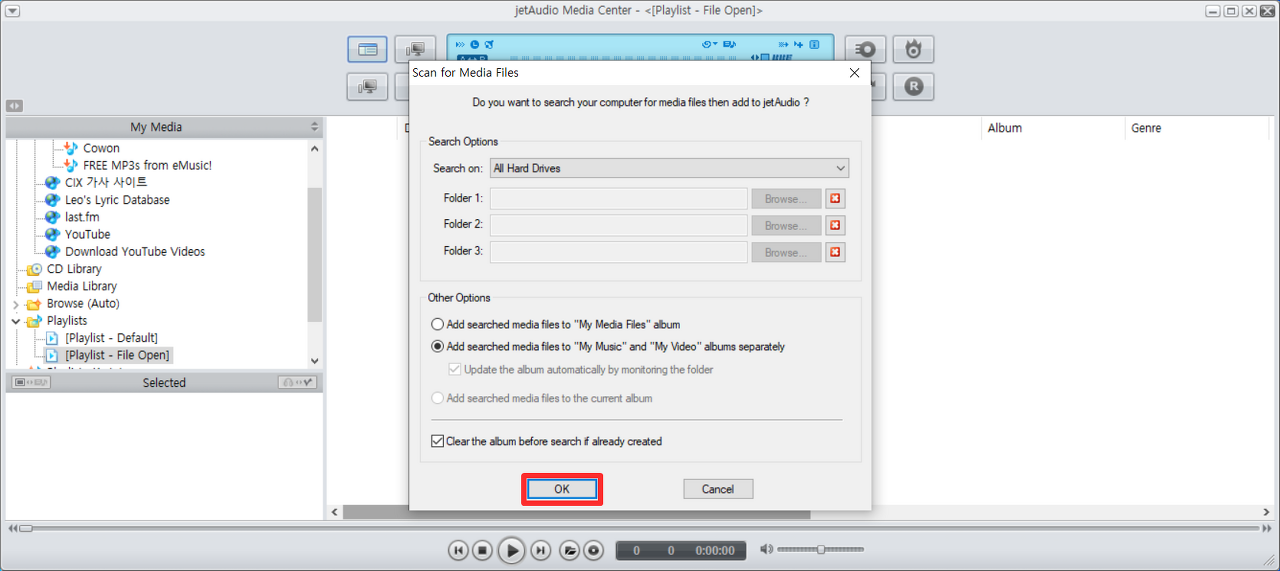This screenshot has height=571, width=1280.
Task: Click the monitor icon in second toolbar row
Action: pos(367,87)
